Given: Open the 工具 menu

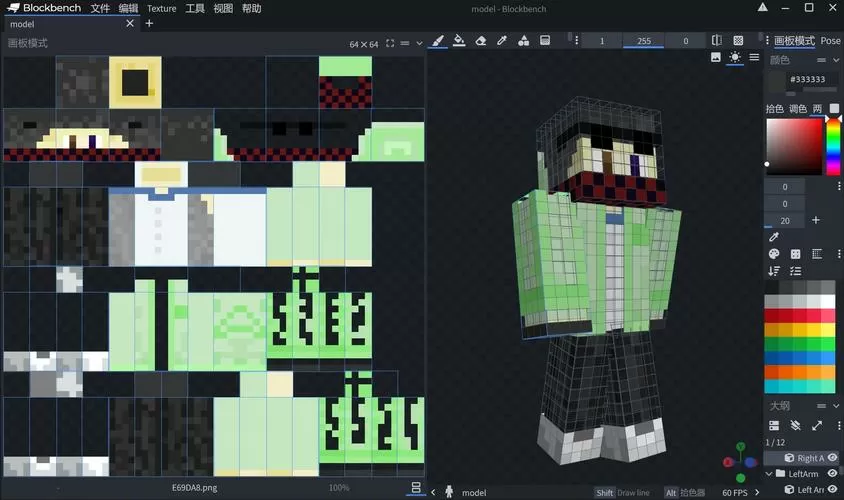Looking at the screenshot, I should pyautogui.click(x=195, y=8).
